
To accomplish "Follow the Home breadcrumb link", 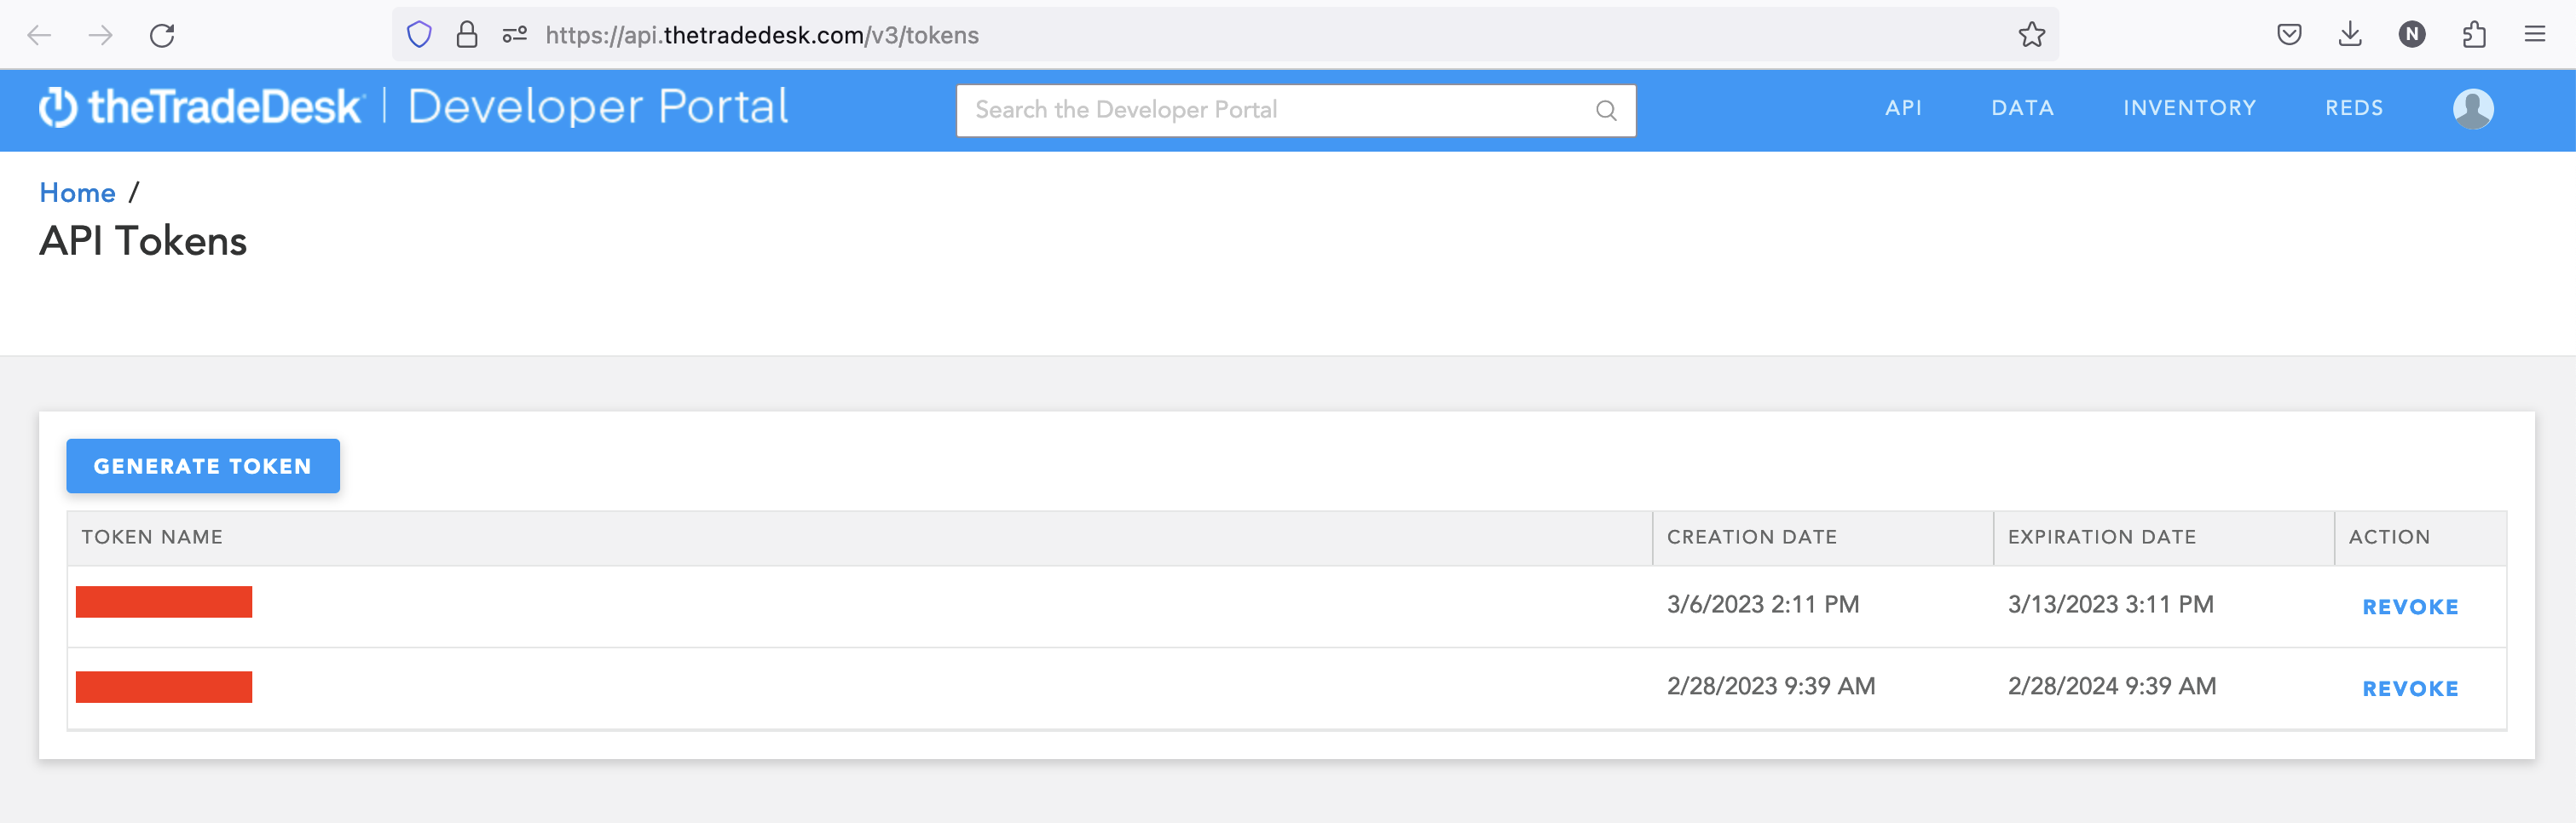I will click(x=77, y=192).
